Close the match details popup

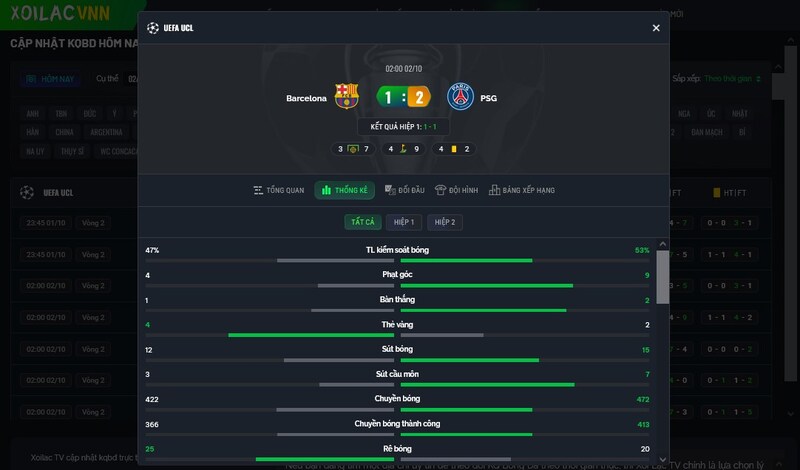coord(656,28)
